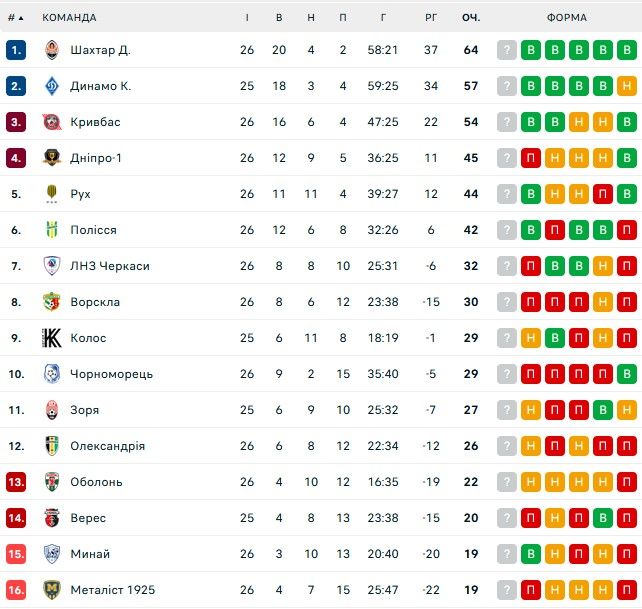Sort standings by ОЧ. points header
This screenshot has height=609, width=642.
pyautogui.click(x=471, y=17)
